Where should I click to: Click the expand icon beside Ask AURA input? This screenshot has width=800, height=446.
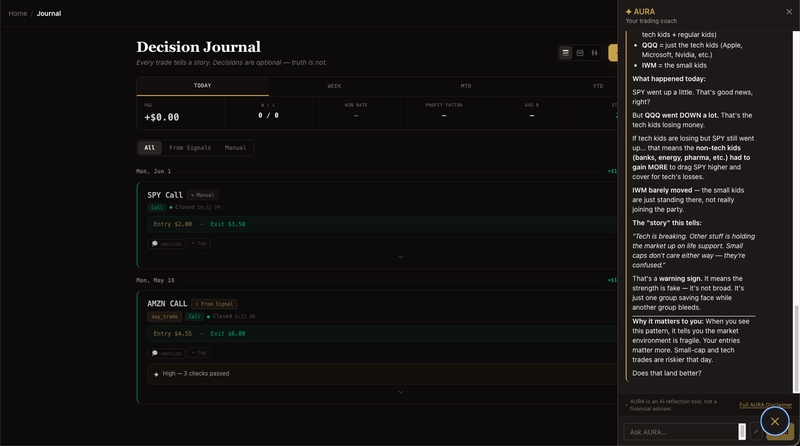pos(756,432)
